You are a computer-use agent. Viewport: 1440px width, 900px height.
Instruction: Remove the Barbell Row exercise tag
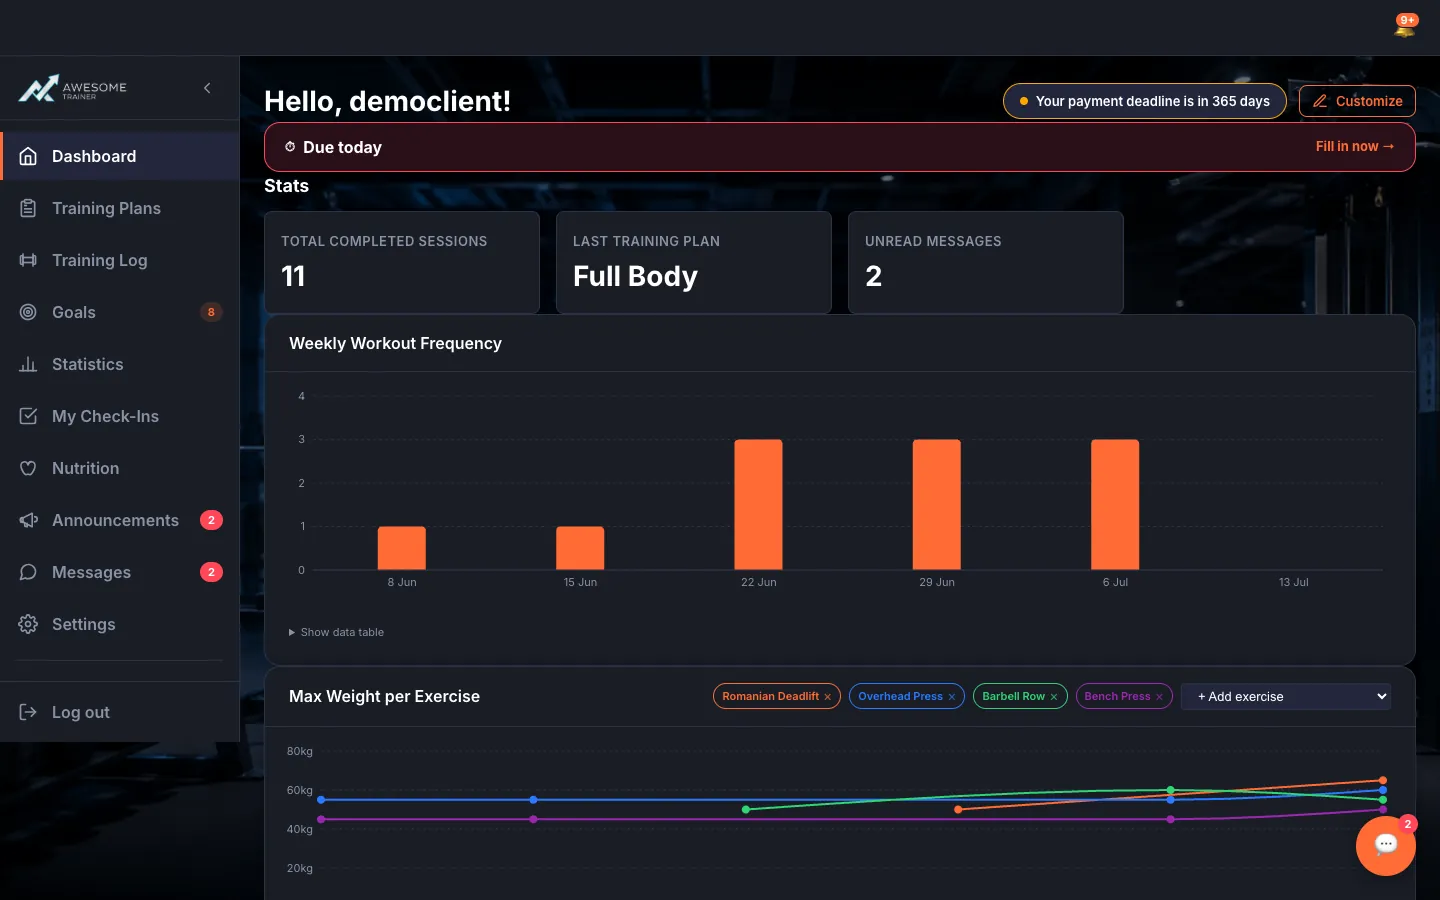[x=1053, y=697]
